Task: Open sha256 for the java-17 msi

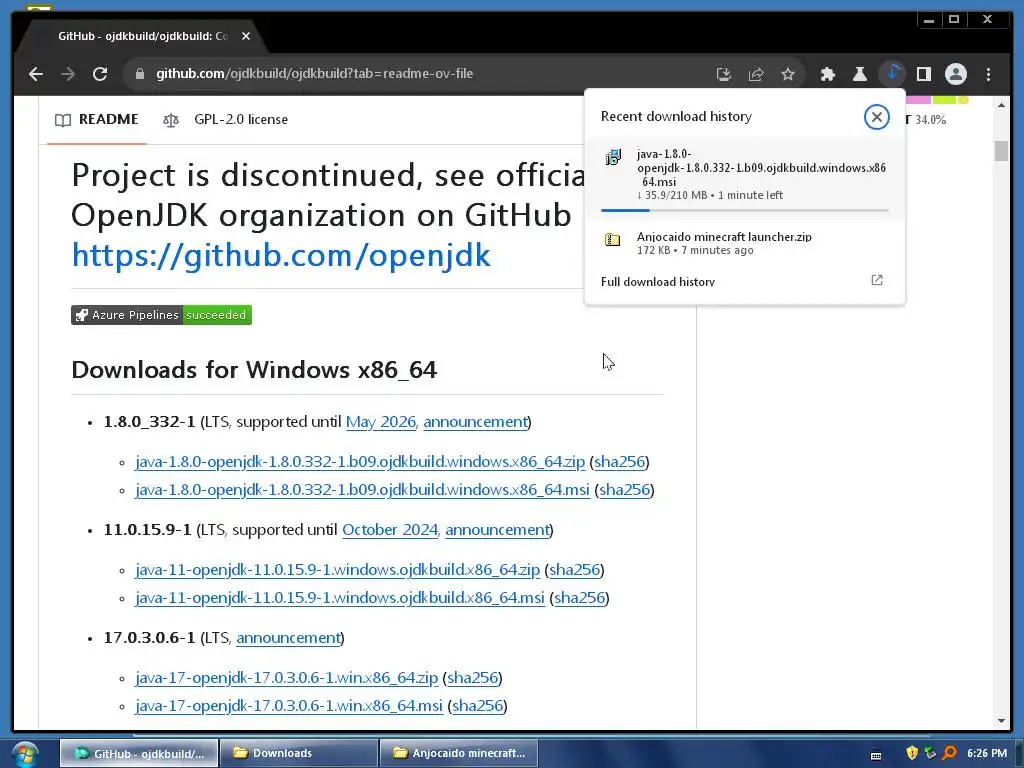Action: coord(477,706)
